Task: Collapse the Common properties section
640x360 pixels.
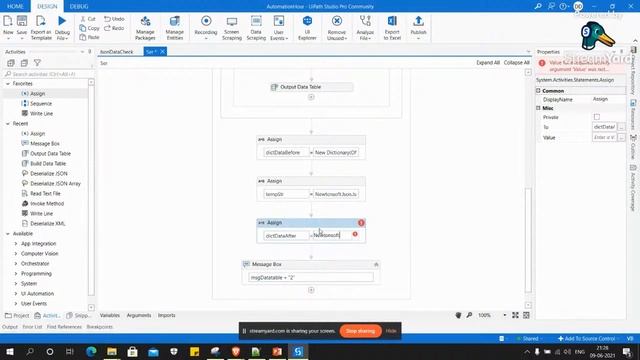Action: click(x=538, y=91)
